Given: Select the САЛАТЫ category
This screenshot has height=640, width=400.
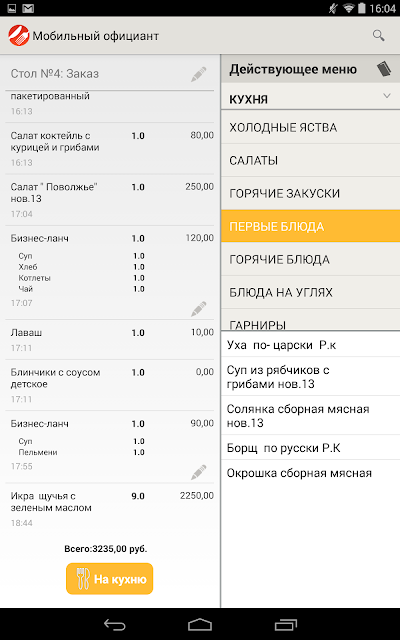Looking at the screenshot, I should pyautogui.click(x=311, y=160).
